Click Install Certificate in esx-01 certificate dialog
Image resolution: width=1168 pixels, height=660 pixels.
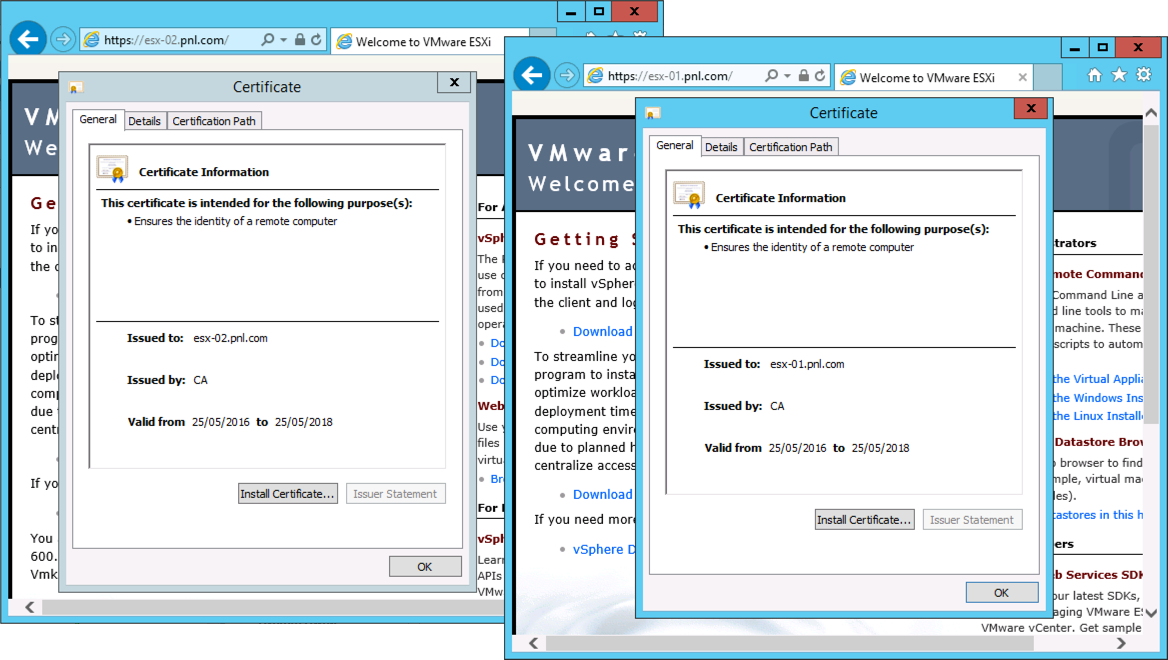864,520
